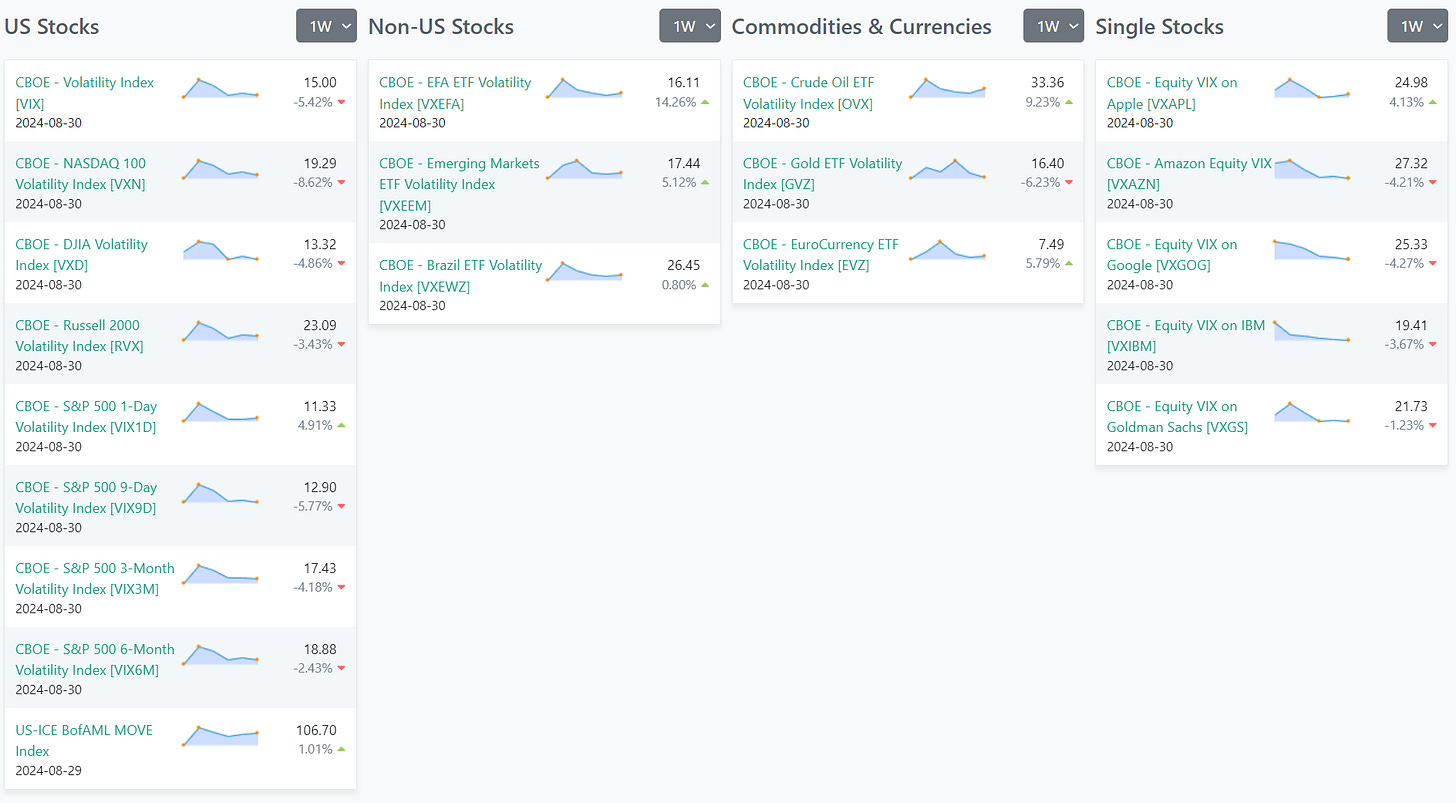
Task: Click the VXN sparkline chart
Action: coord(221,169)
